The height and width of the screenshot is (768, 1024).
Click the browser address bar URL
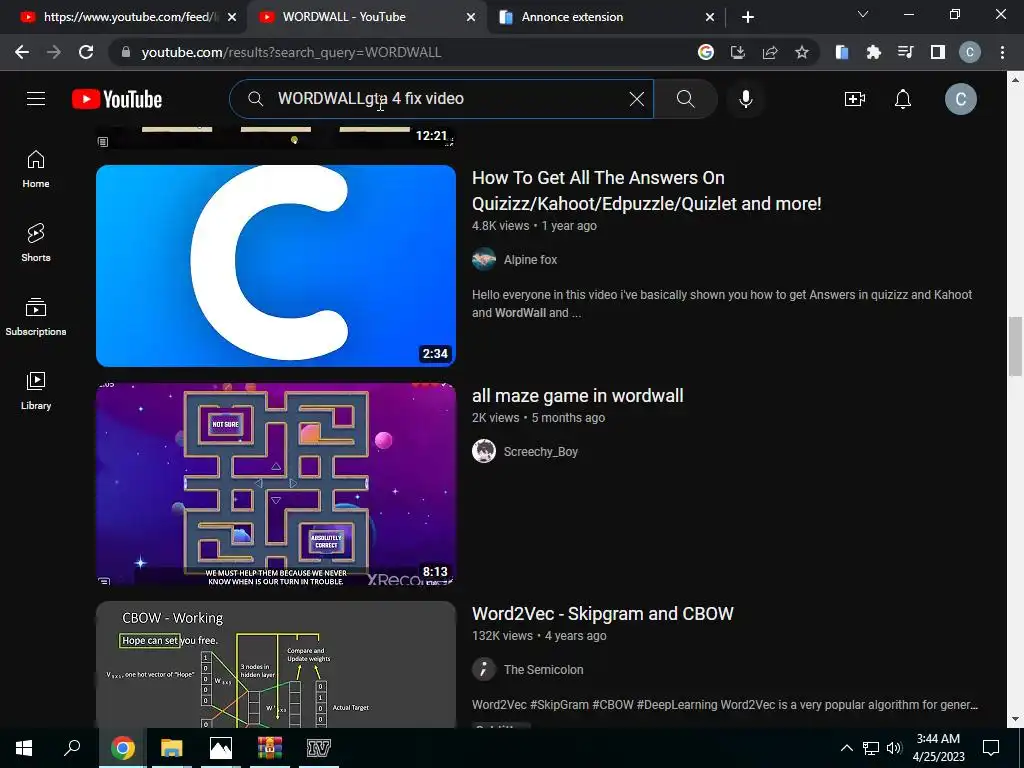tap(291, 52)
